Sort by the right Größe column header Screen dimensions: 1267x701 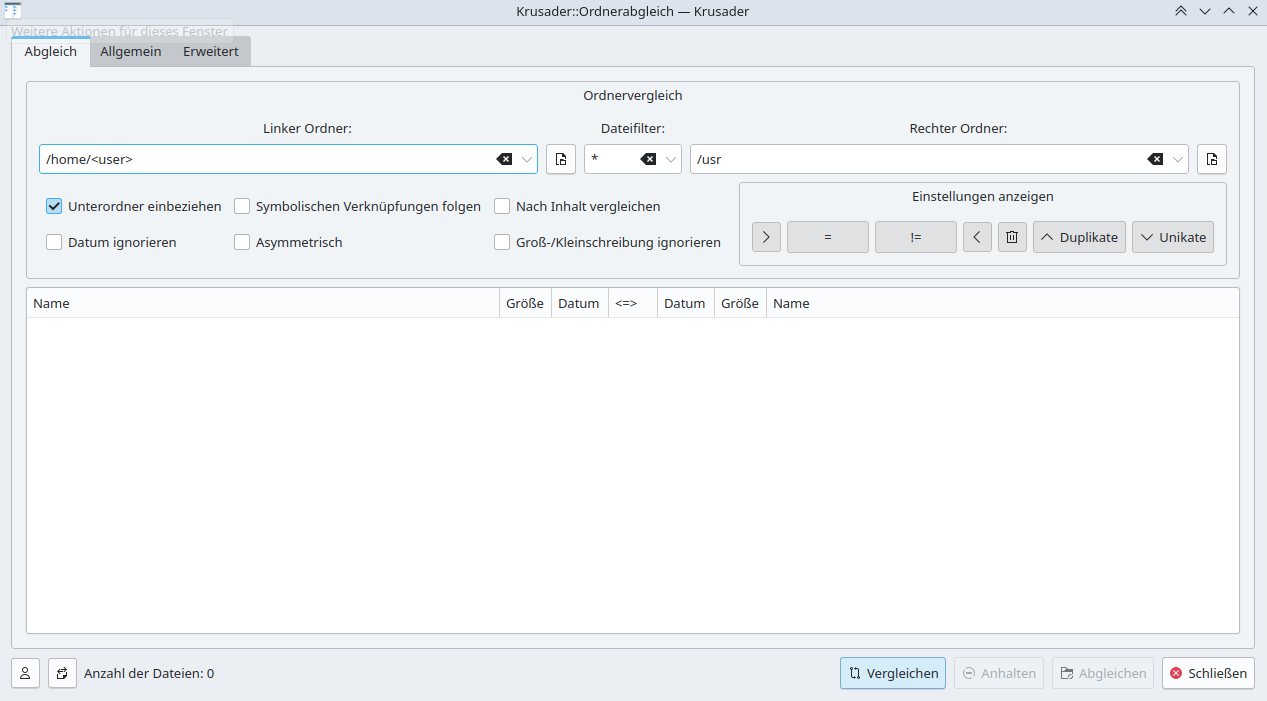coord(740,303)
